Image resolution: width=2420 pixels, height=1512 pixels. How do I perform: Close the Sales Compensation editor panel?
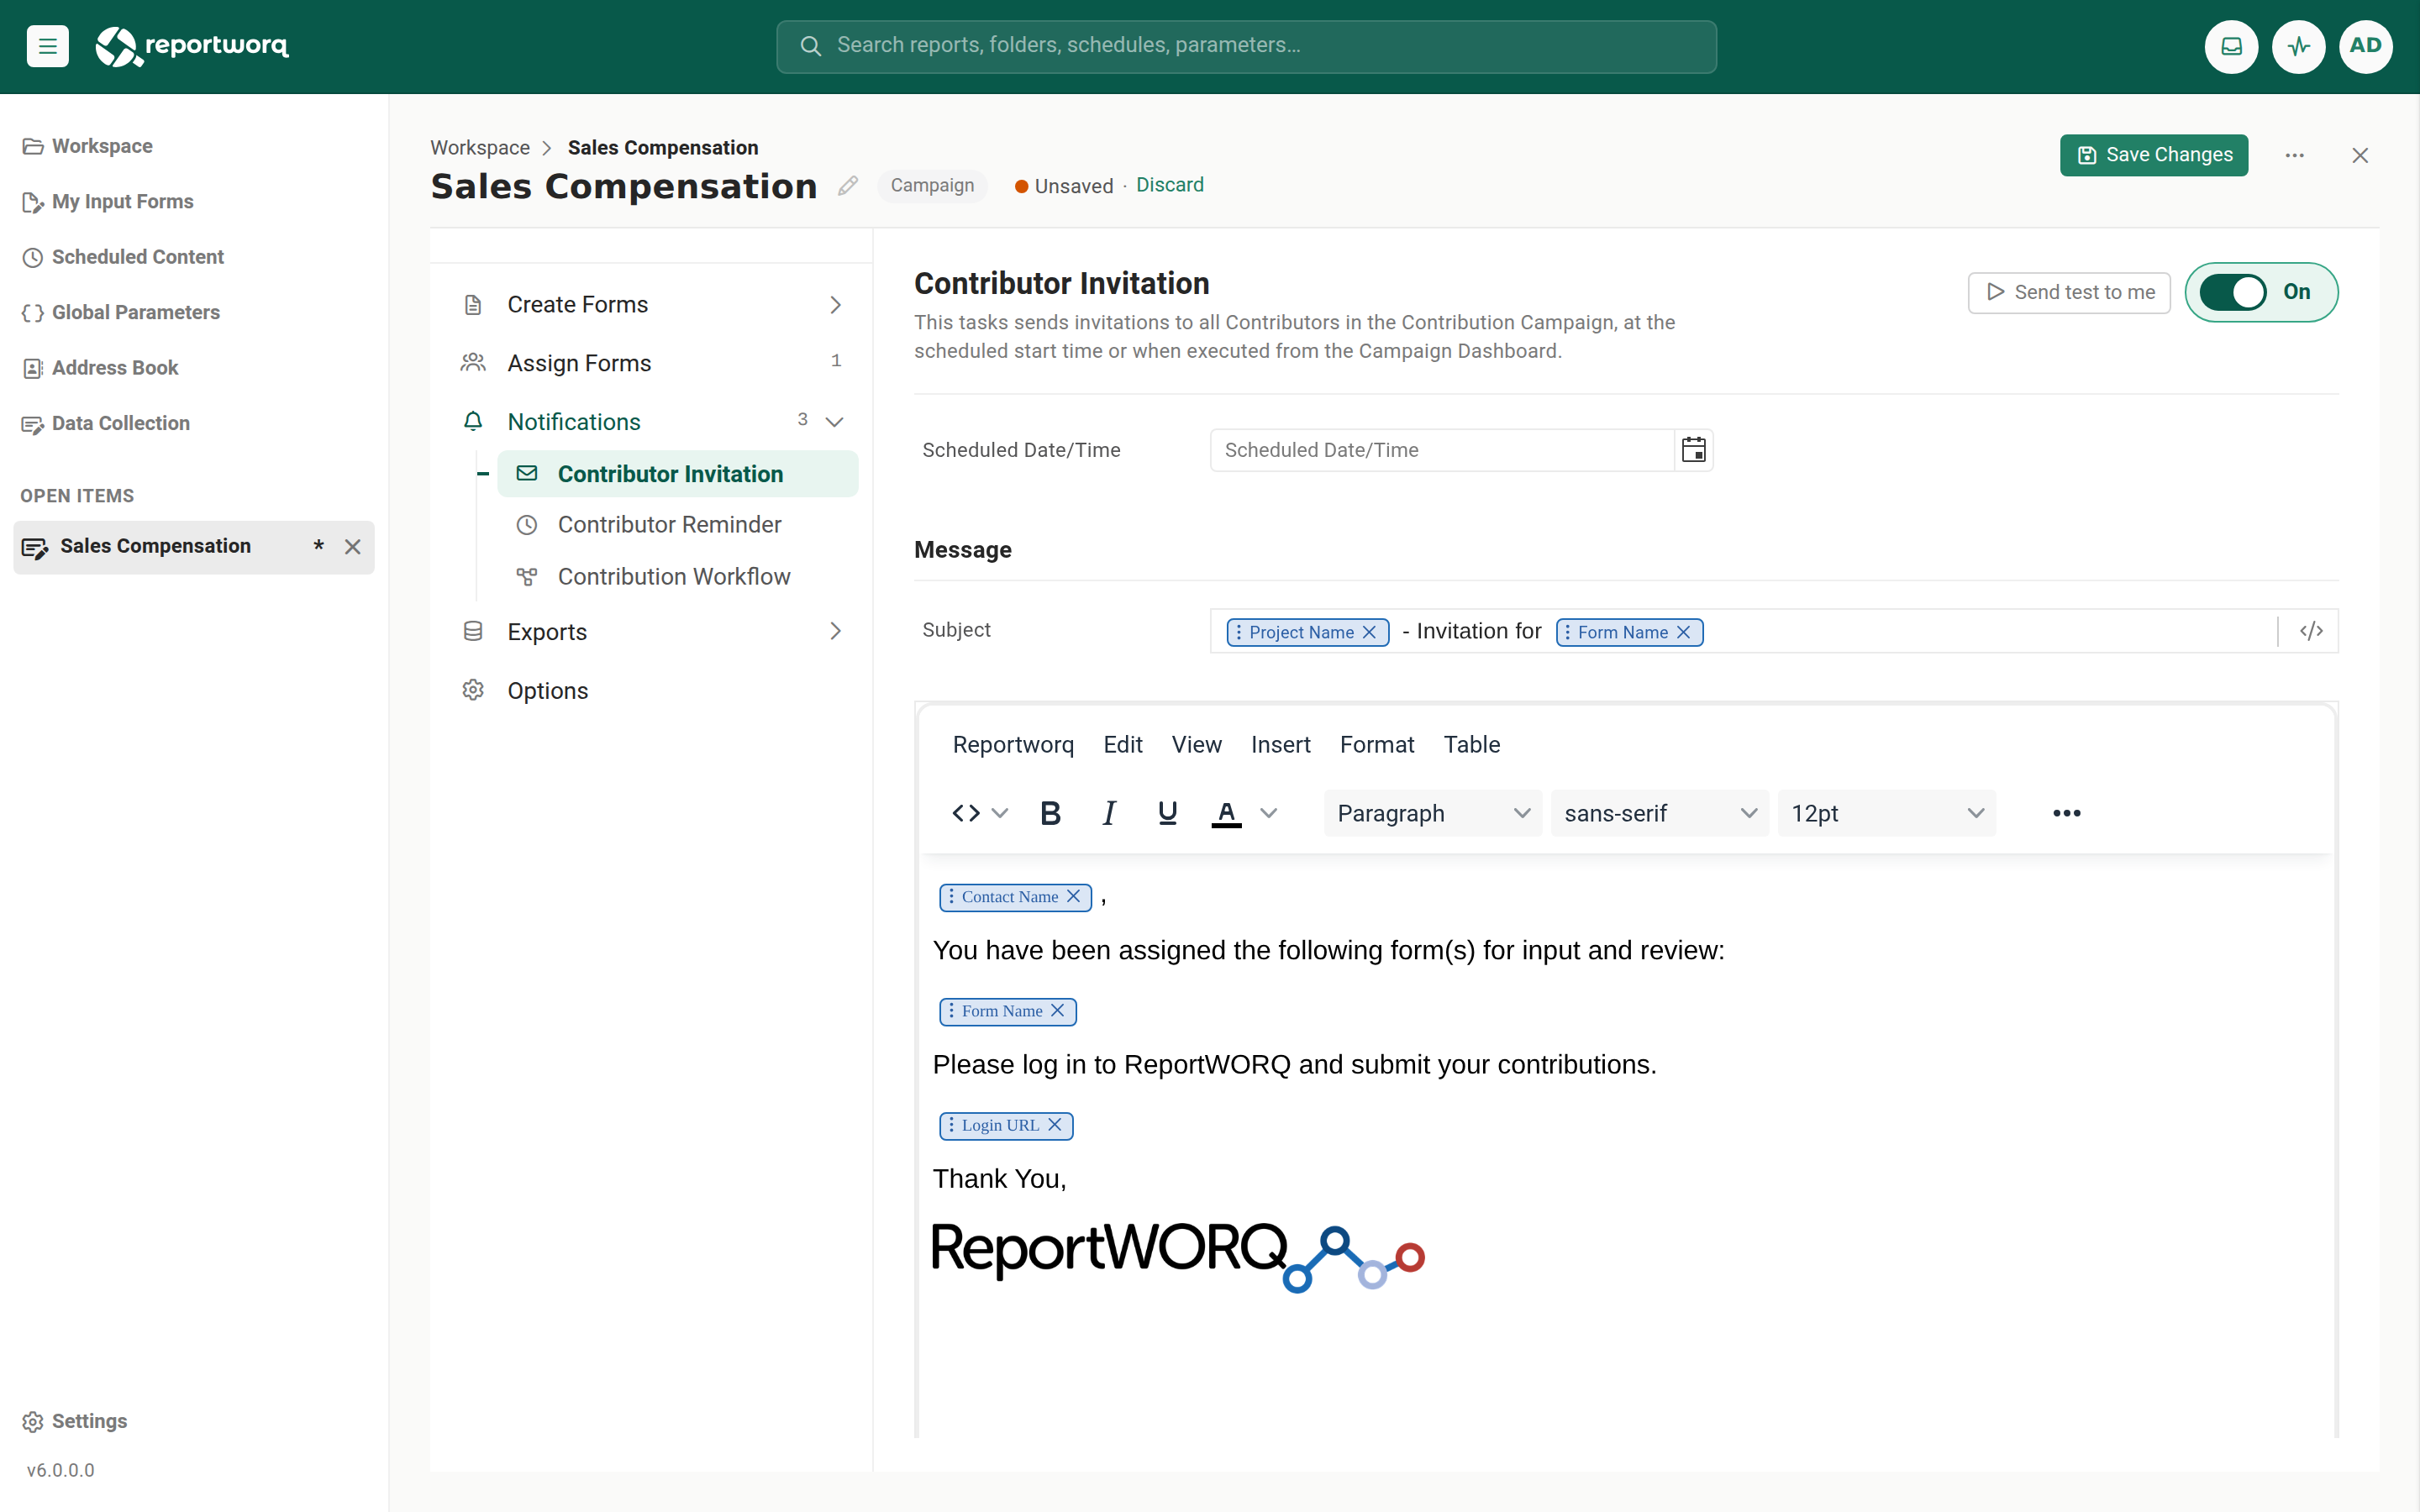[x=2360, y=155]
